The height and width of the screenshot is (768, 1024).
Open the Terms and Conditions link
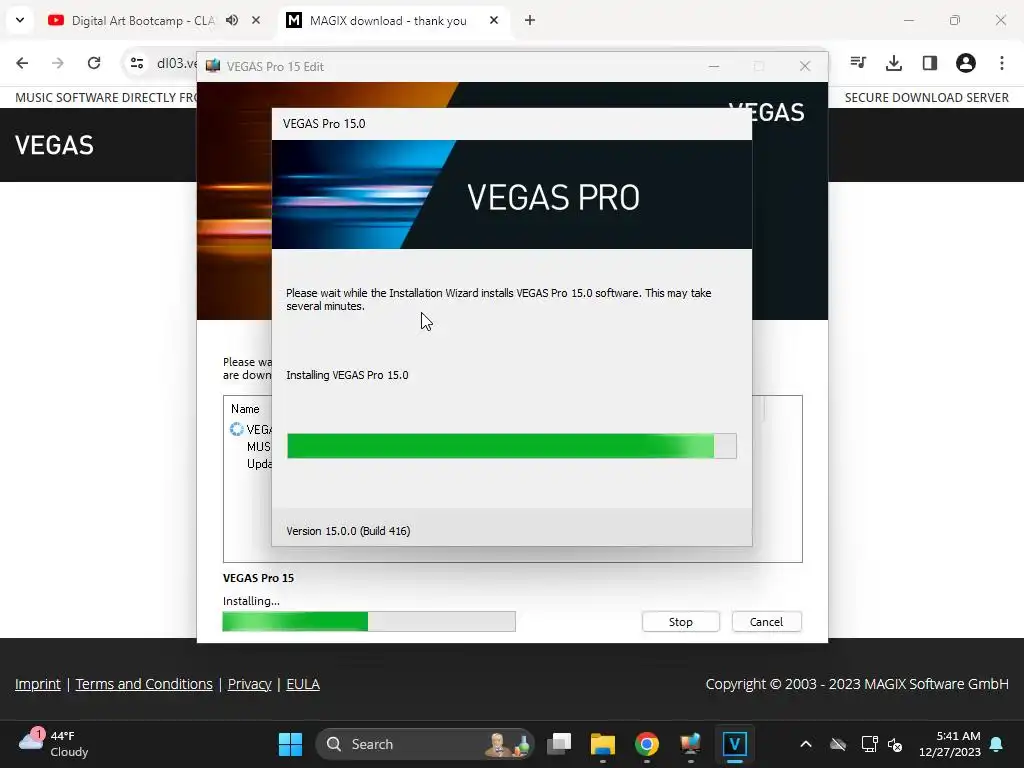point(144,684)
